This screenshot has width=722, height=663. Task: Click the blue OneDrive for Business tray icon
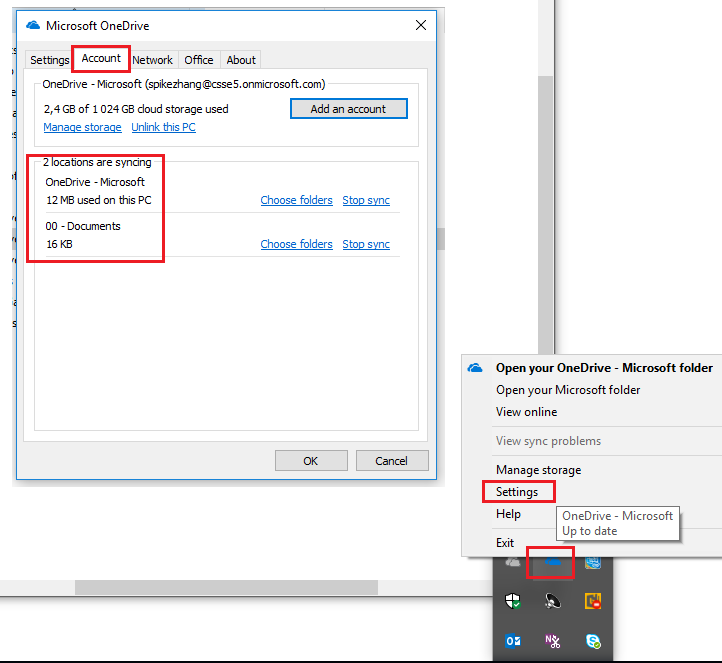coord(552,562)
